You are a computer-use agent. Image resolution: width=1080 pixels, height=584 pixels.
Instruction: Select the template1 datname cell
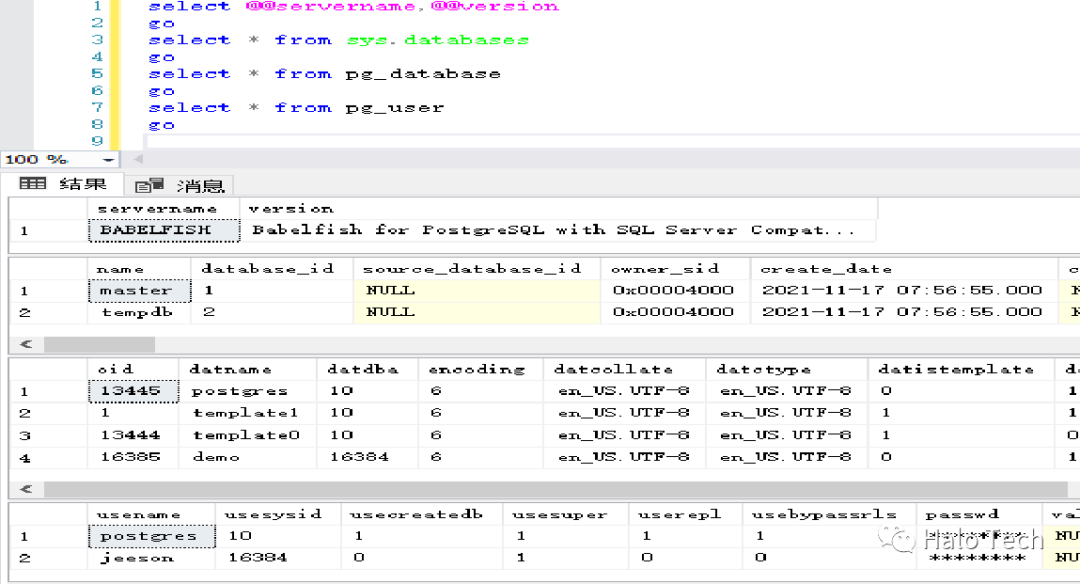pos(248,413)
